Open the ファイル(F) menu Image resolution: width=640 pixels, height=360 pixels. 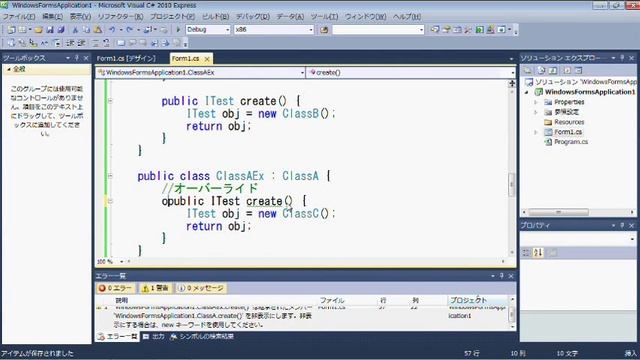point(19,17)
